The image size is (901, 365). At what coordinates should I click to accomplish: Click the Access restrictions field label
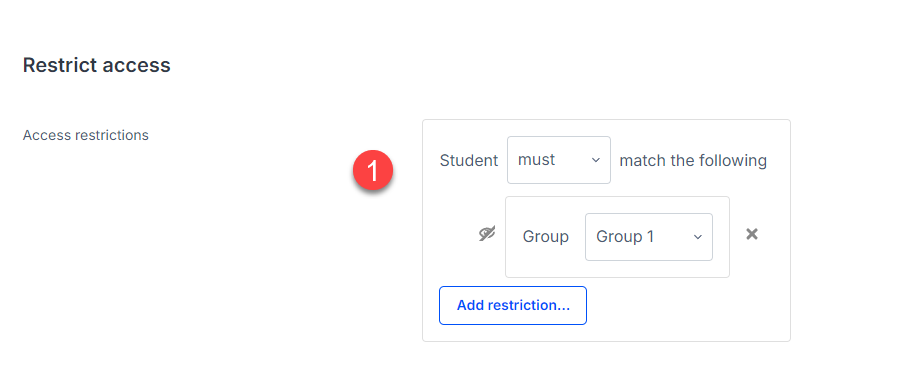(86, 135)
